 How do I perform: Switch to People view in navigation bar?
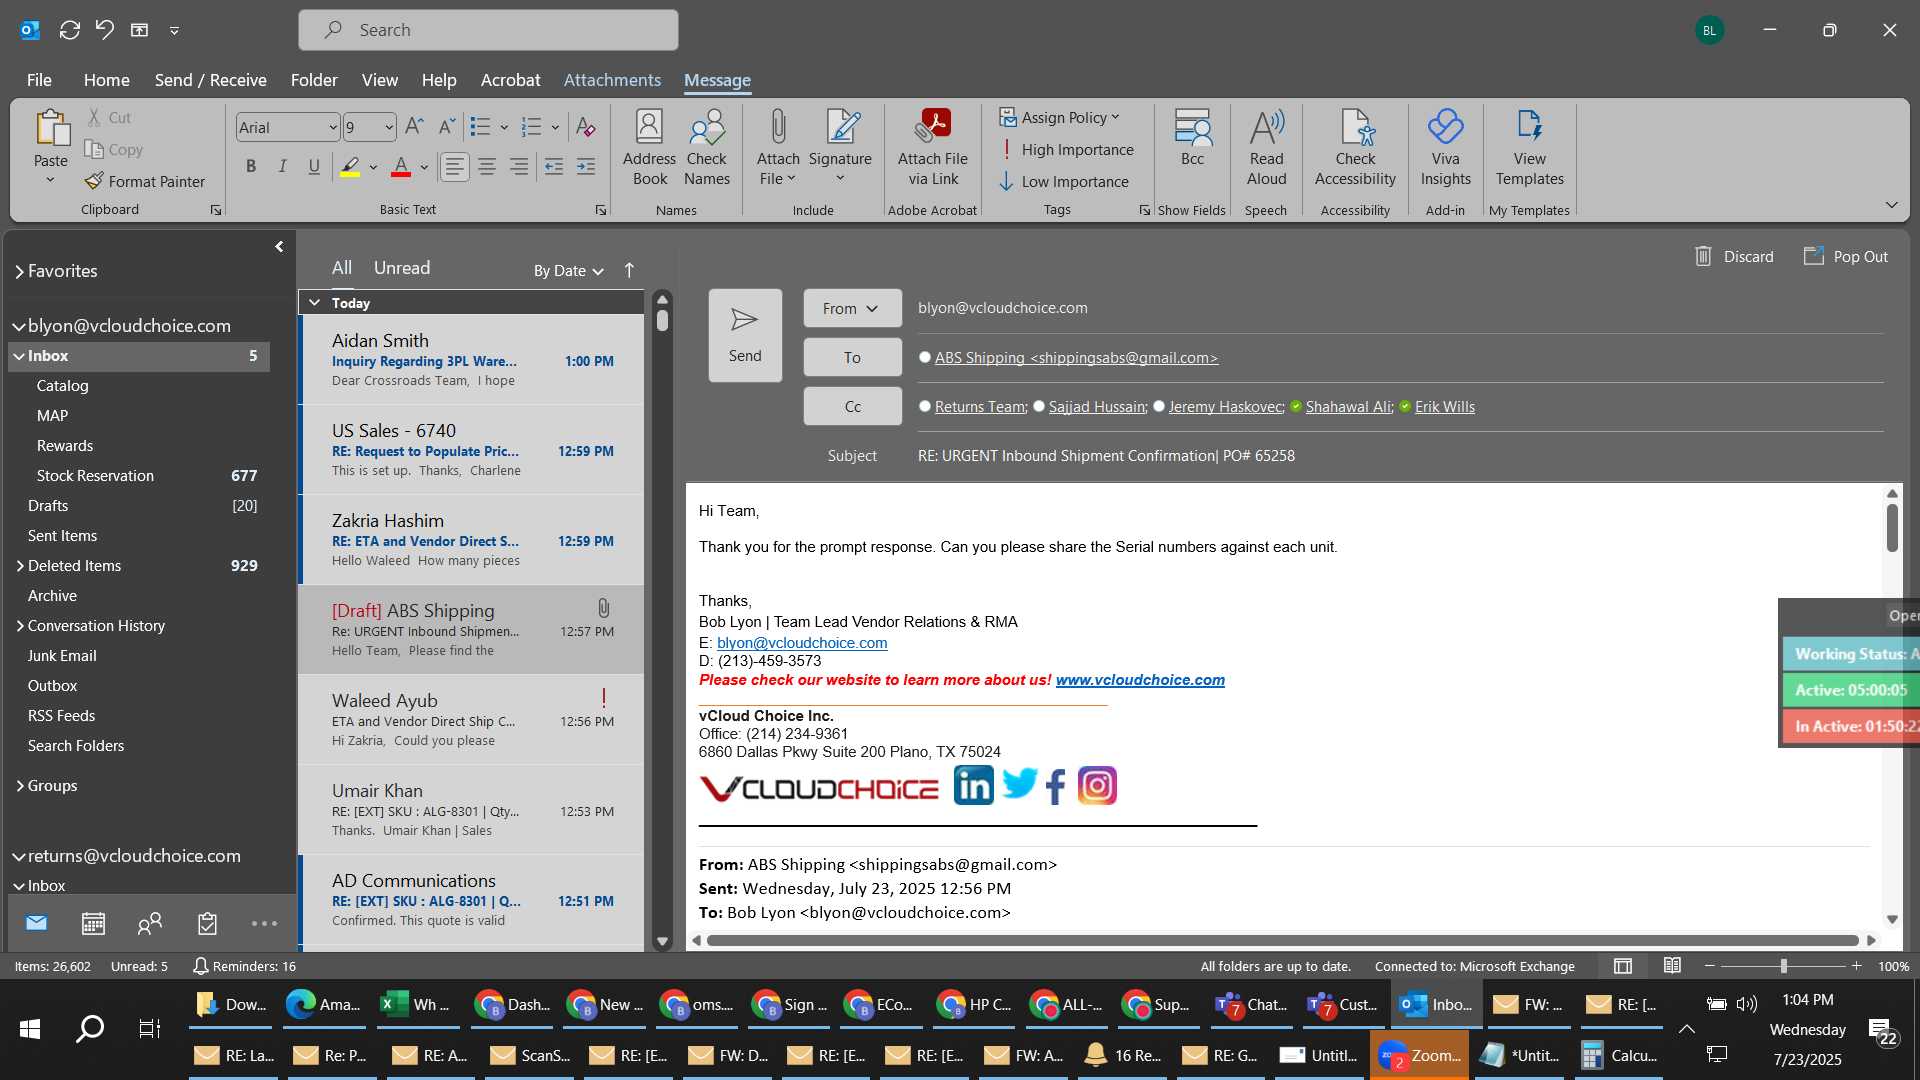click(x=150, y=924)
